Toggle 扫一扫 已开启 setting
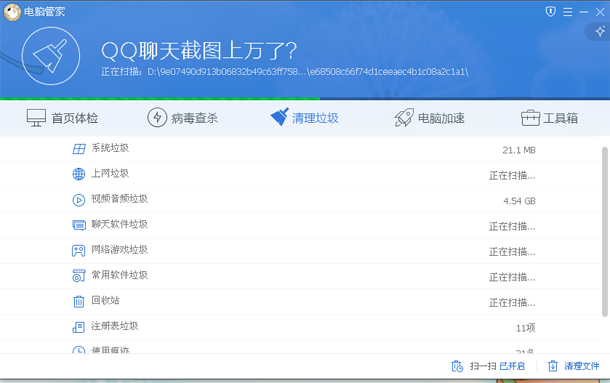This screenshot has width=610, height=383. [x=512, y=366]
